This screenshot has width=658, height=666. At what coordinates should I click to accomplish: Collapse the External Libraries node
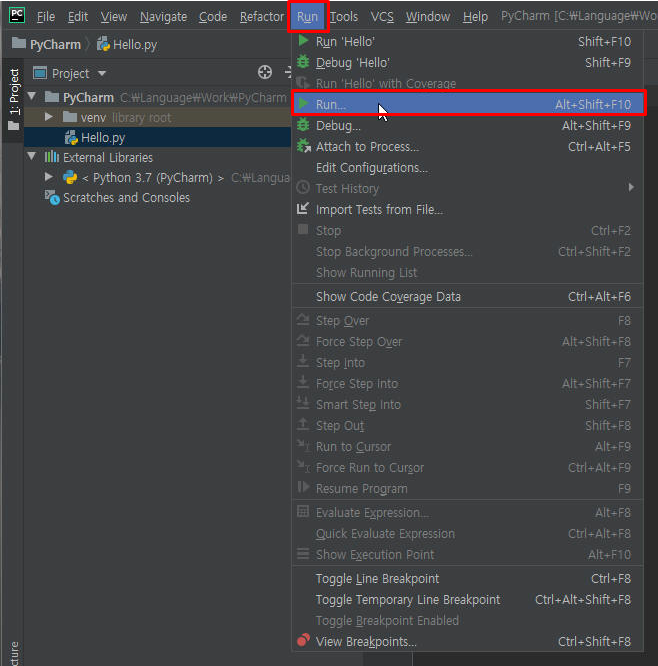[x=32, y=156]
